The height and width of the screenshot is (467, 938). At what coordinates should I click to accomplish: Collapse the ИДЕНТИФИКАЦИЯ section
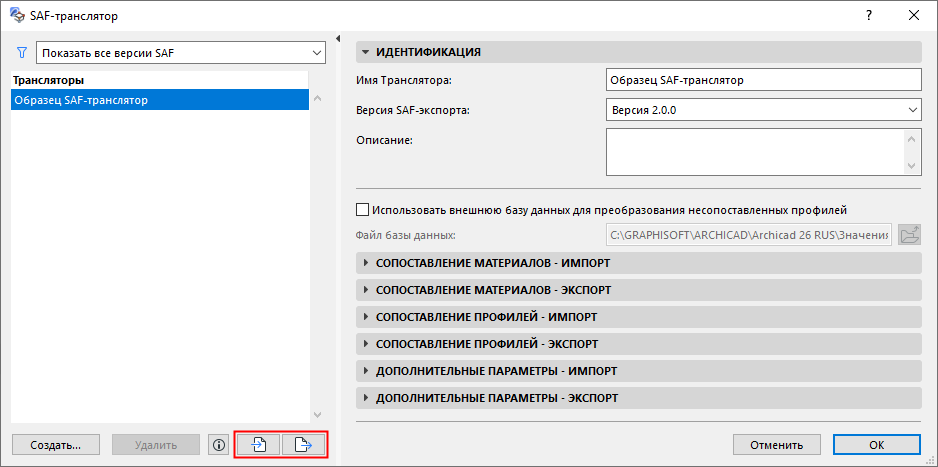click(x=365, y=52)
